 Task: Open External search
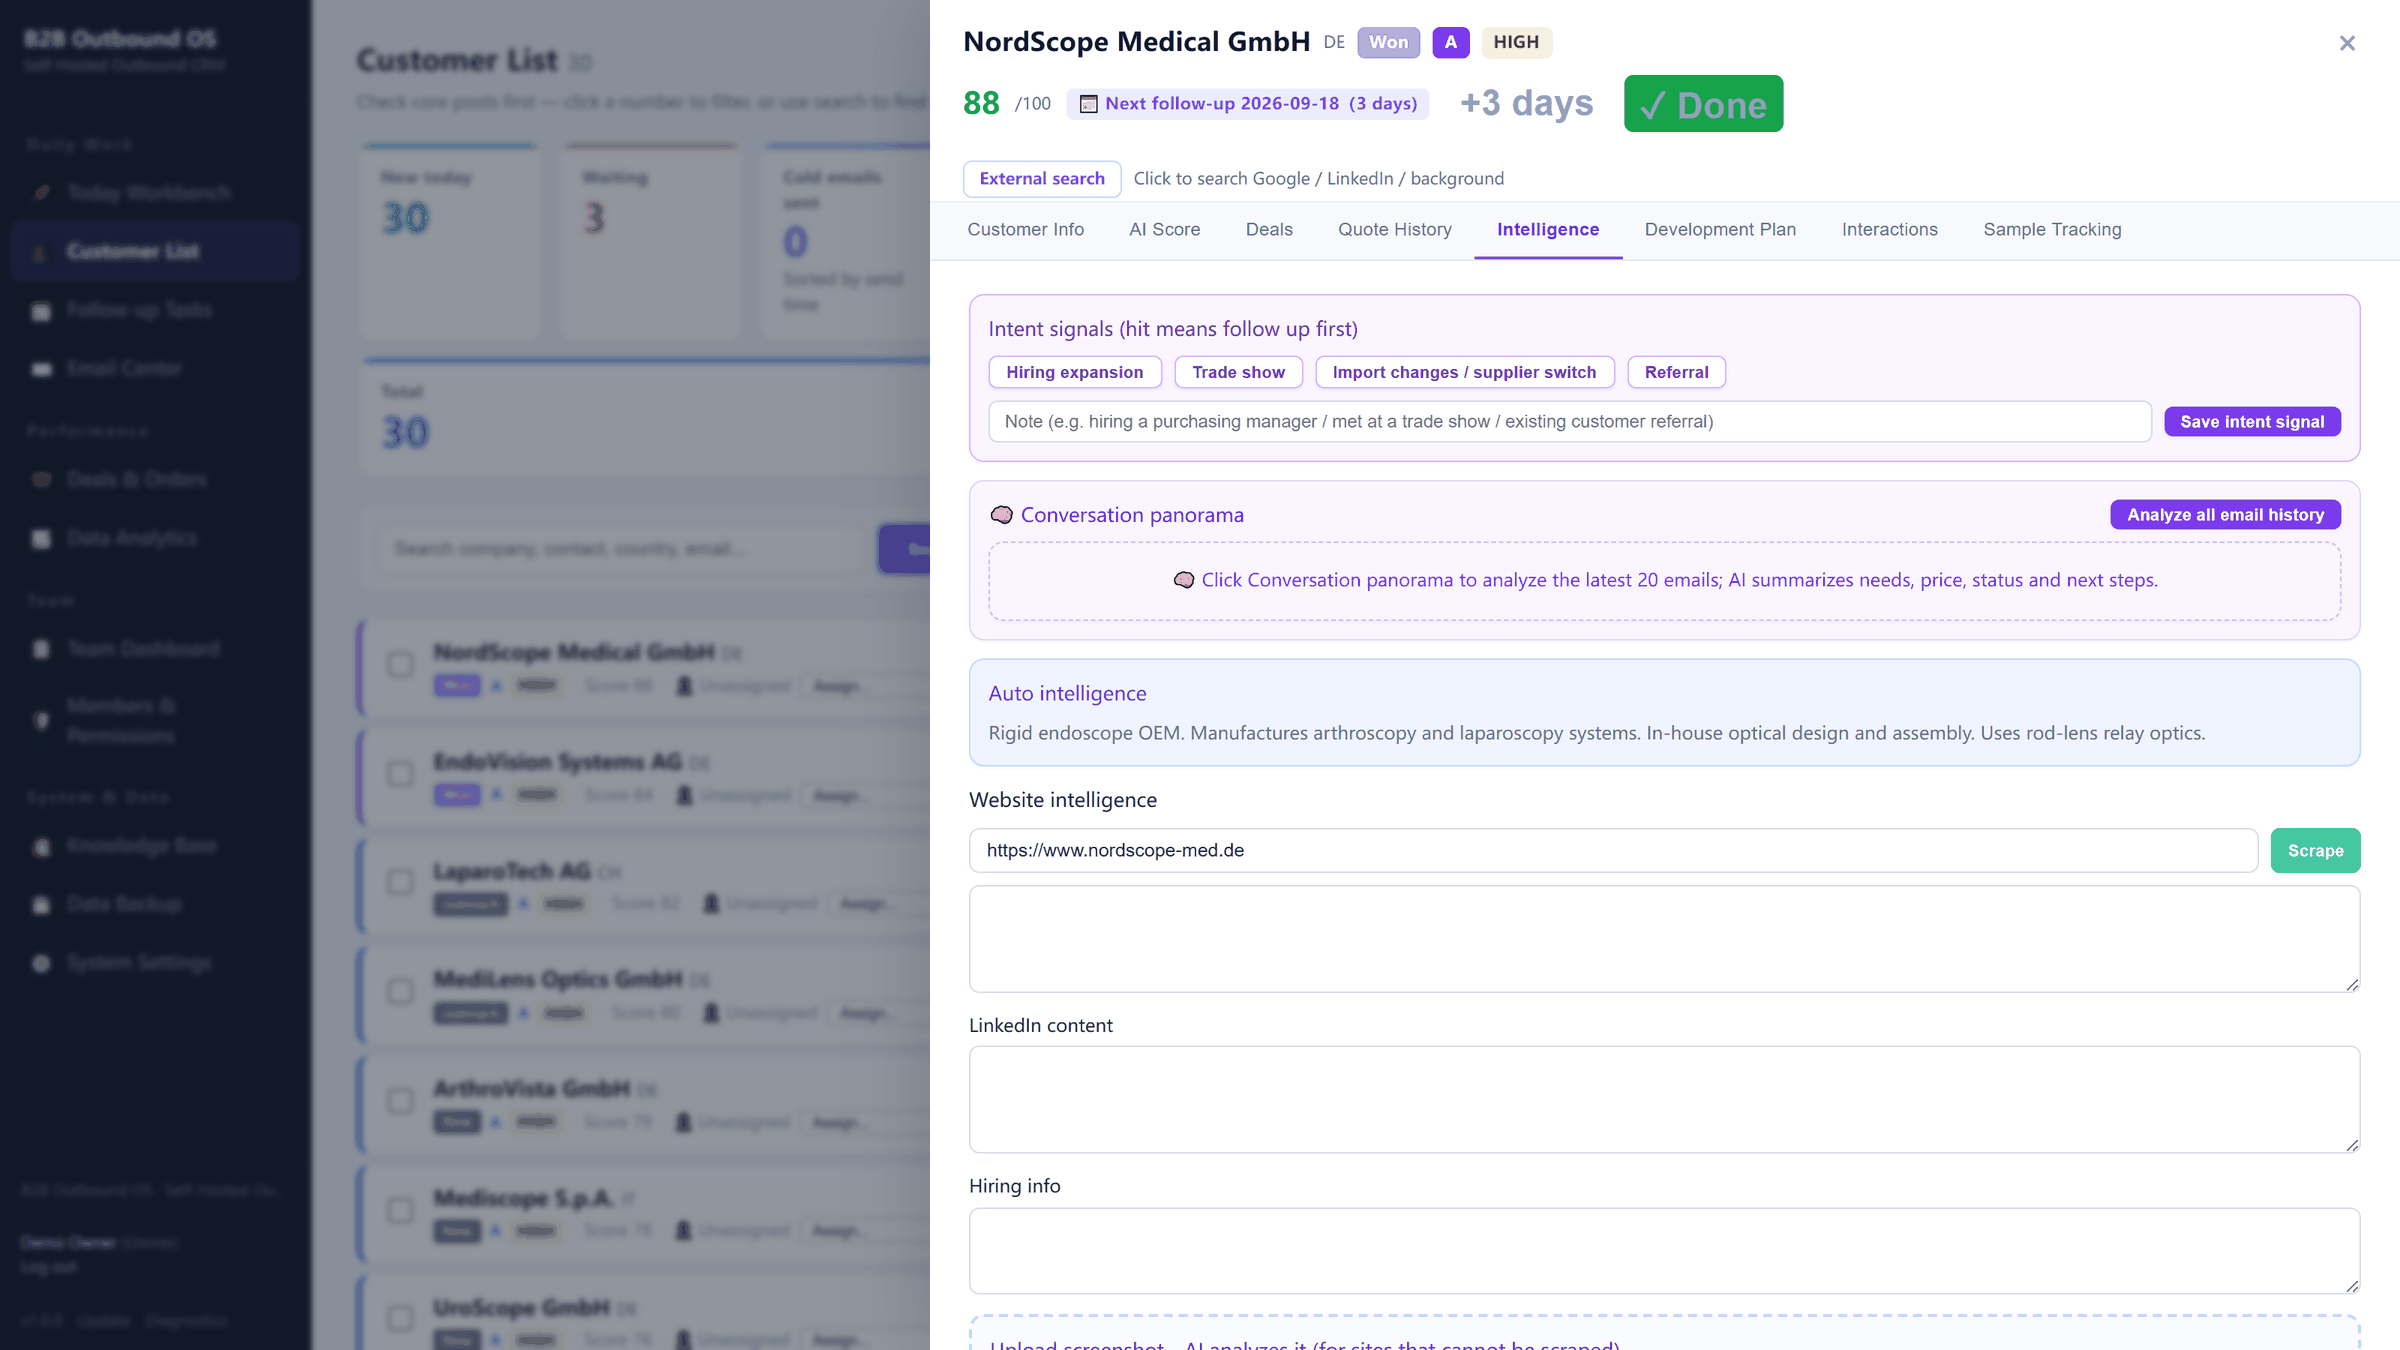point(1042,179)
